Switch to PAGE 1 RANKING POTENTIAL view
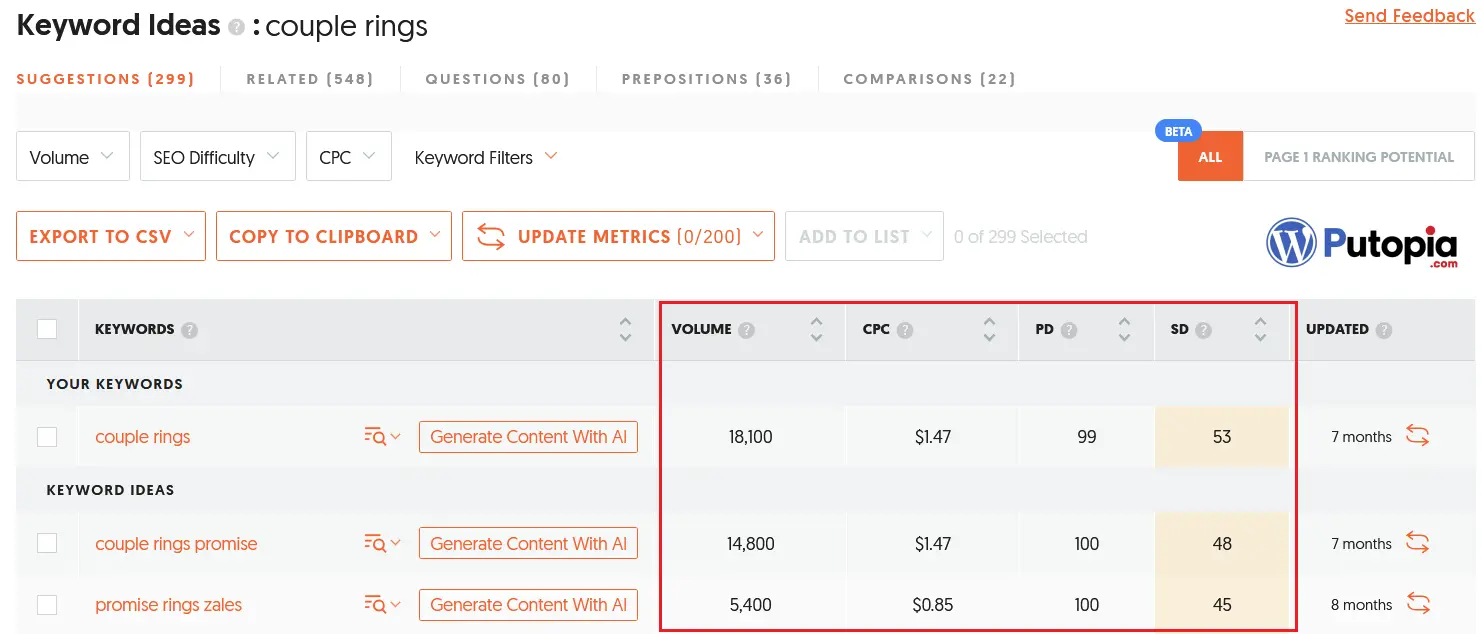 coord(1358,157)
